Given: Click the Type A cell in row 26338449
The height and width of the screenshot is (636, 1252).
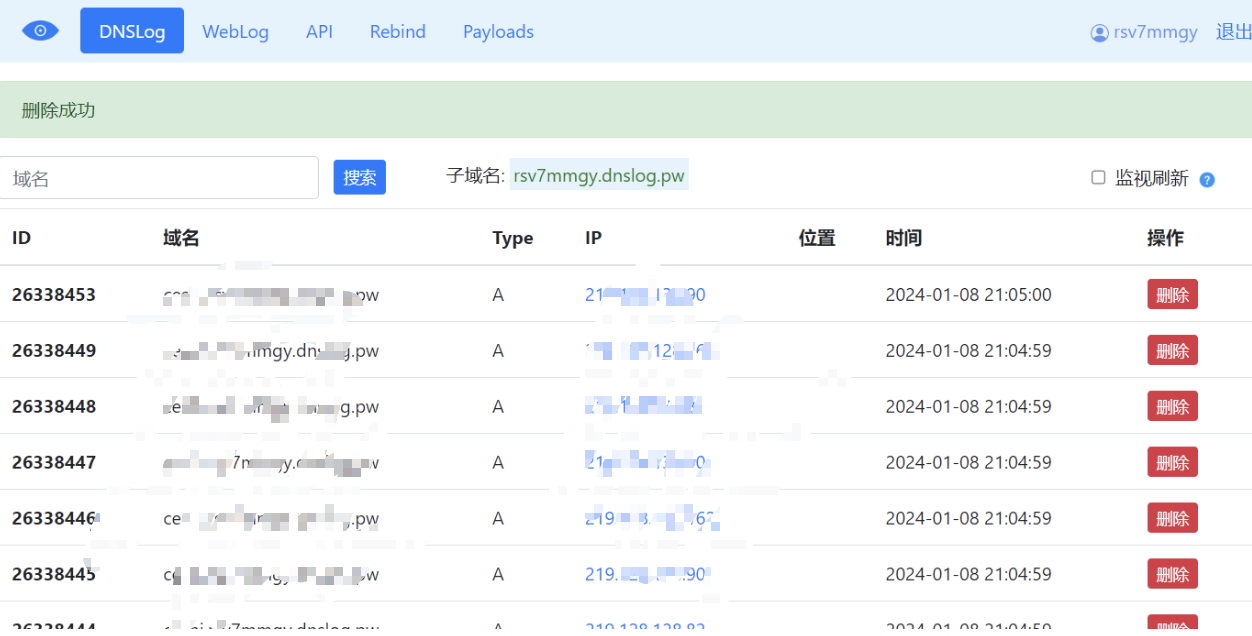Looking at the screenshot, I should 498,351.
